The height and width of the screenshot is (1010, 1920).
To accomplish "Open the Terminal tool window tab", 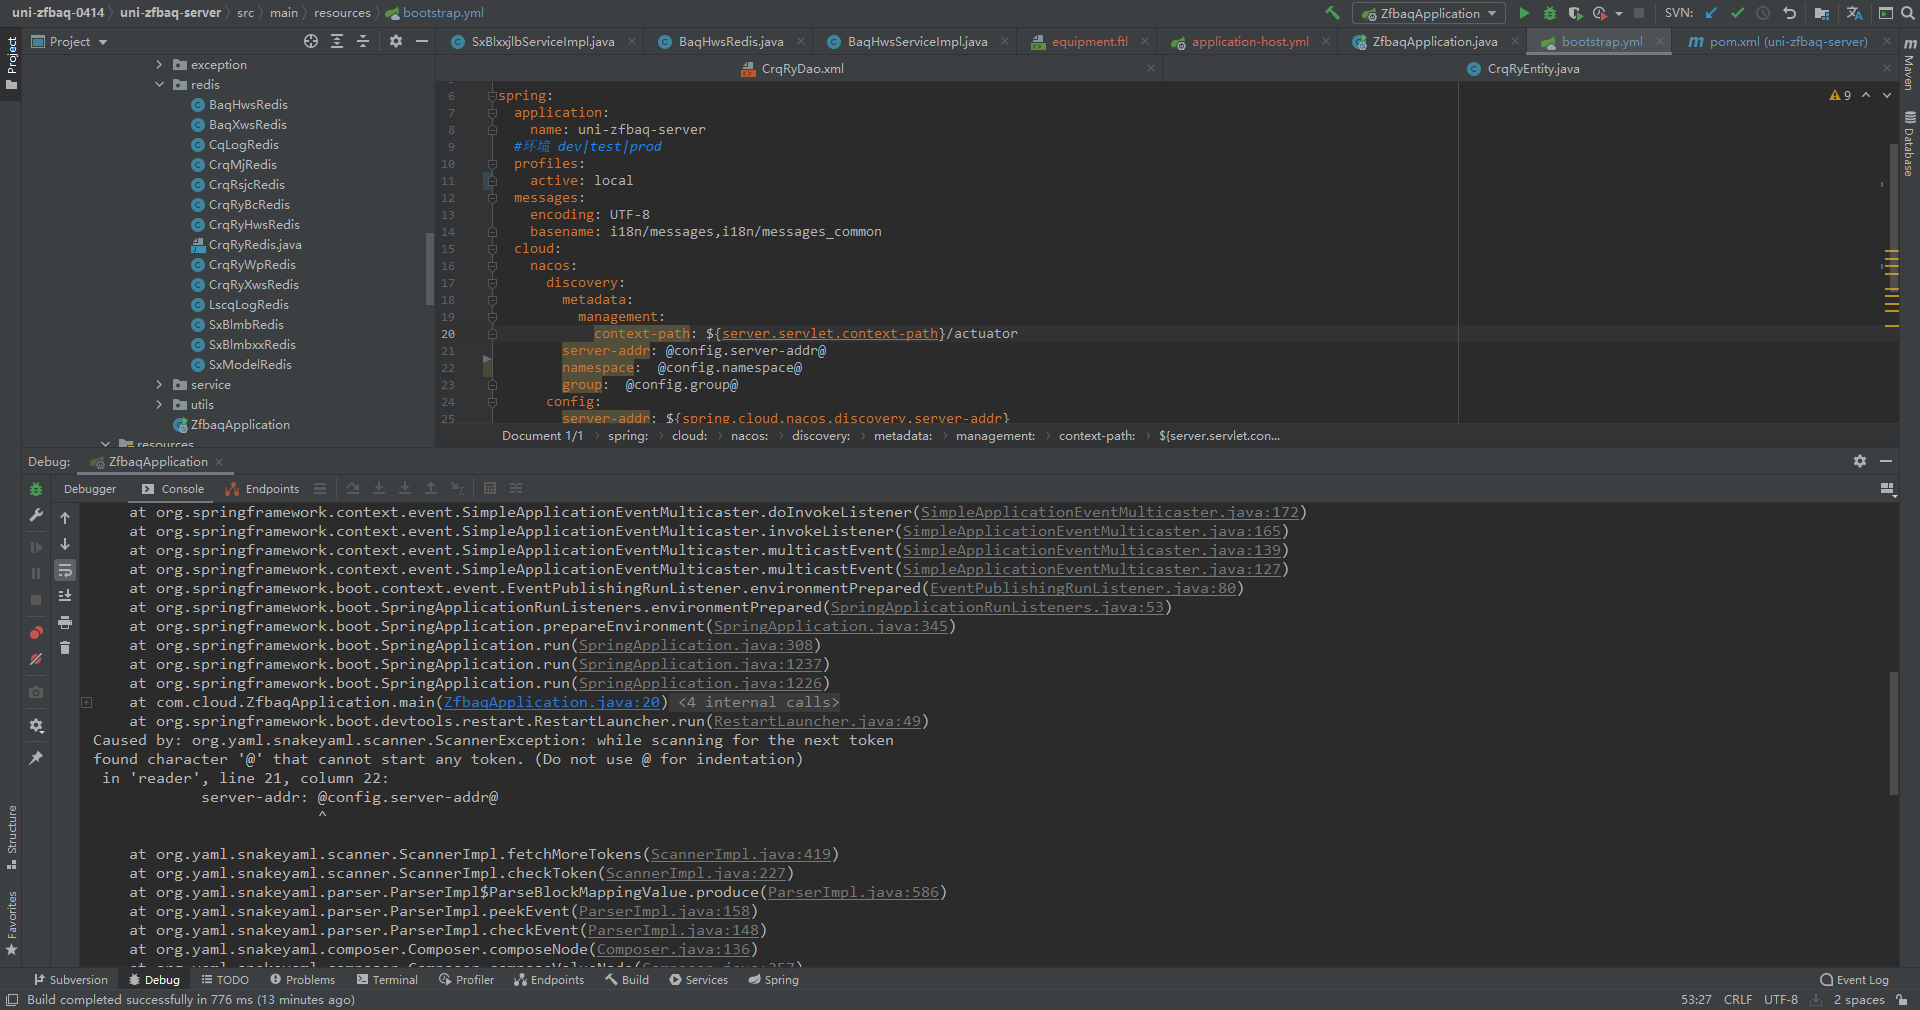I will pos(387,980).
